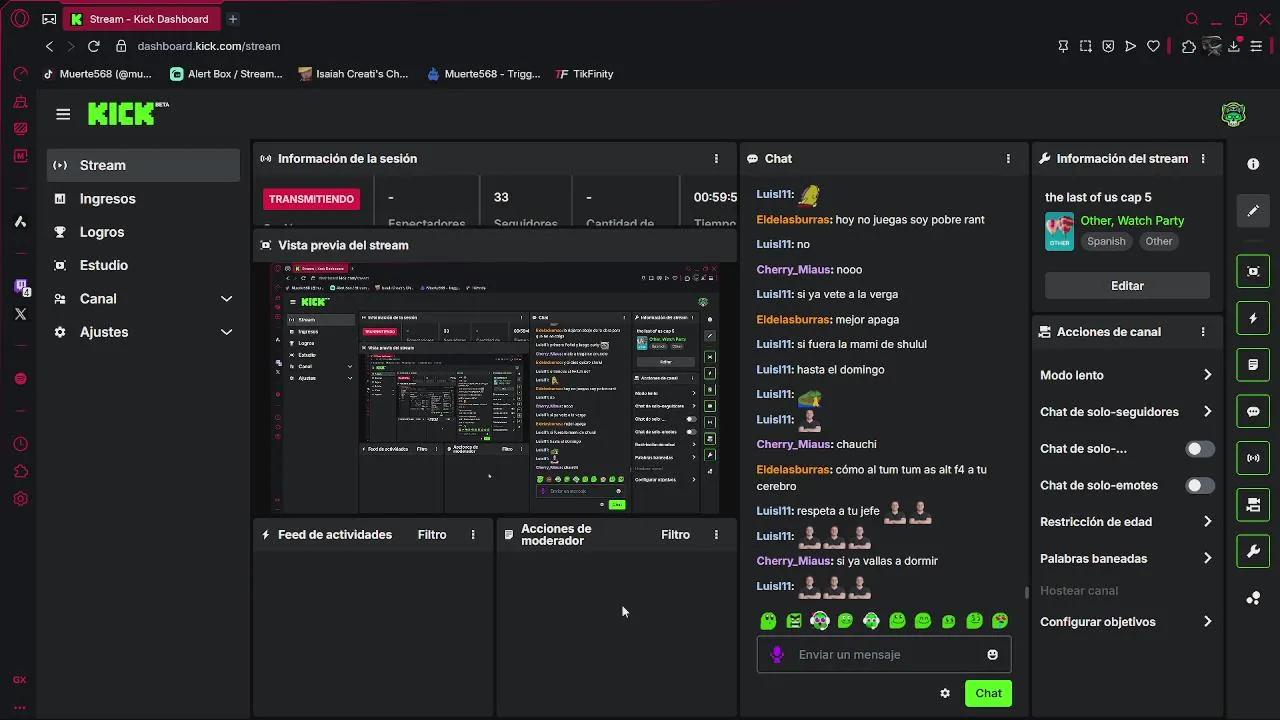
Task: Open Modo lento options
Action: coord(1125,375)
